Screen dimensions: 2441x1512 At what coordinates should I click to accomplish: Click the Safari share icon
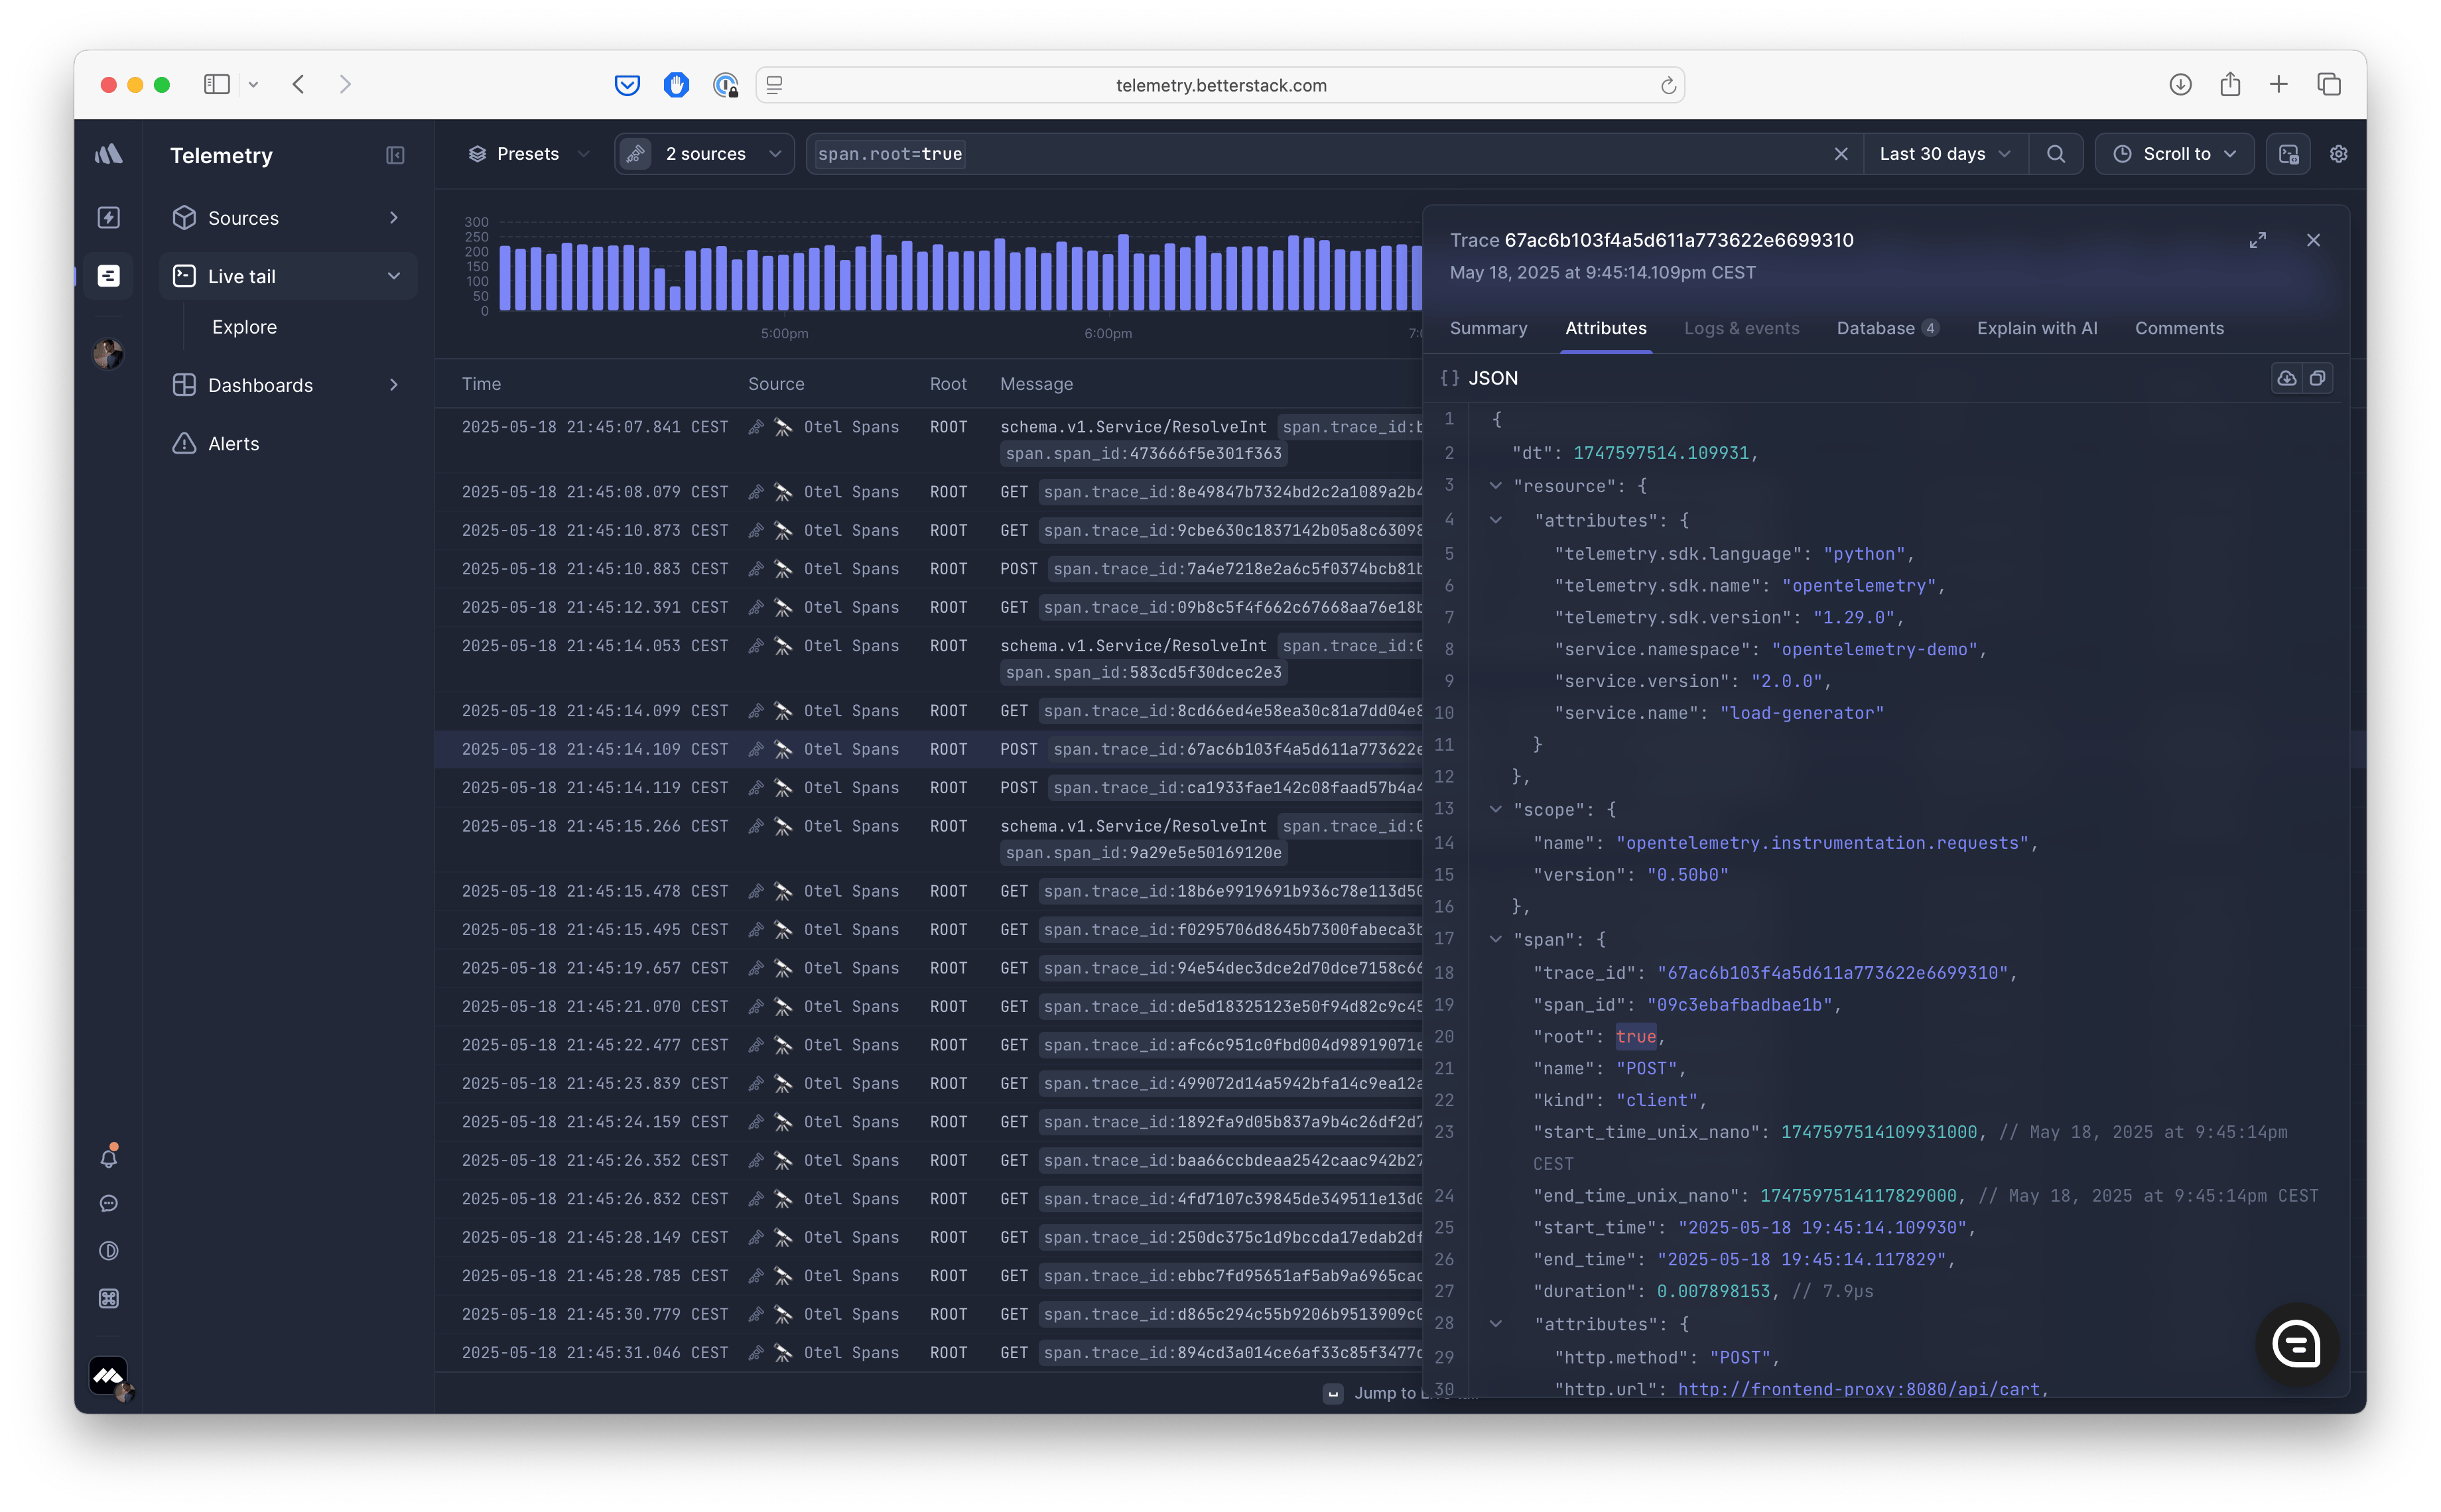[x=2229, y=85]
